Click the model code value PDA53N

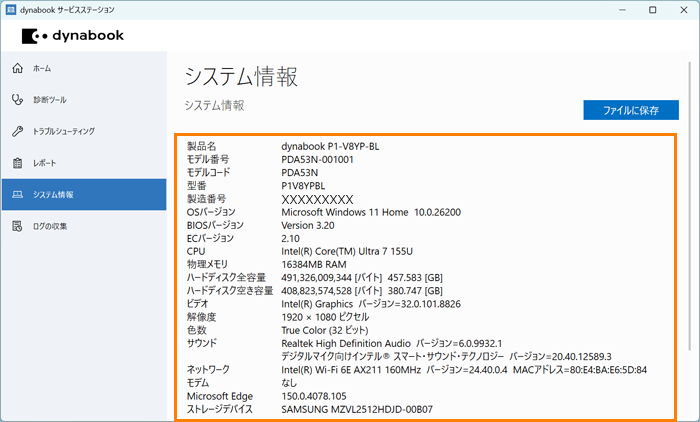[300, 173]
